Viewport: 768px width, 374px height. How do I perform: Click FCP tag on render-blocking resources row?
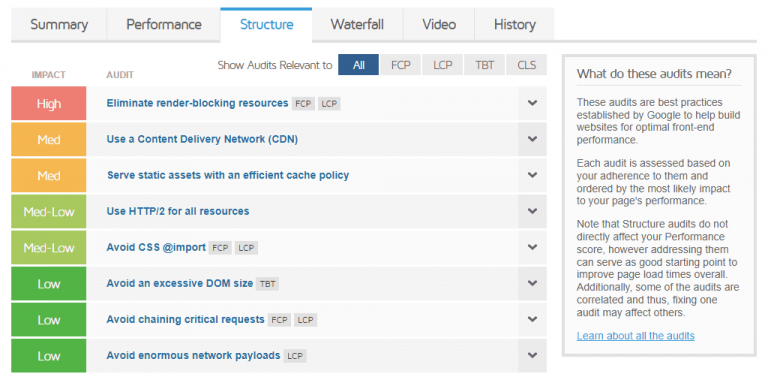tap(303, 104)
